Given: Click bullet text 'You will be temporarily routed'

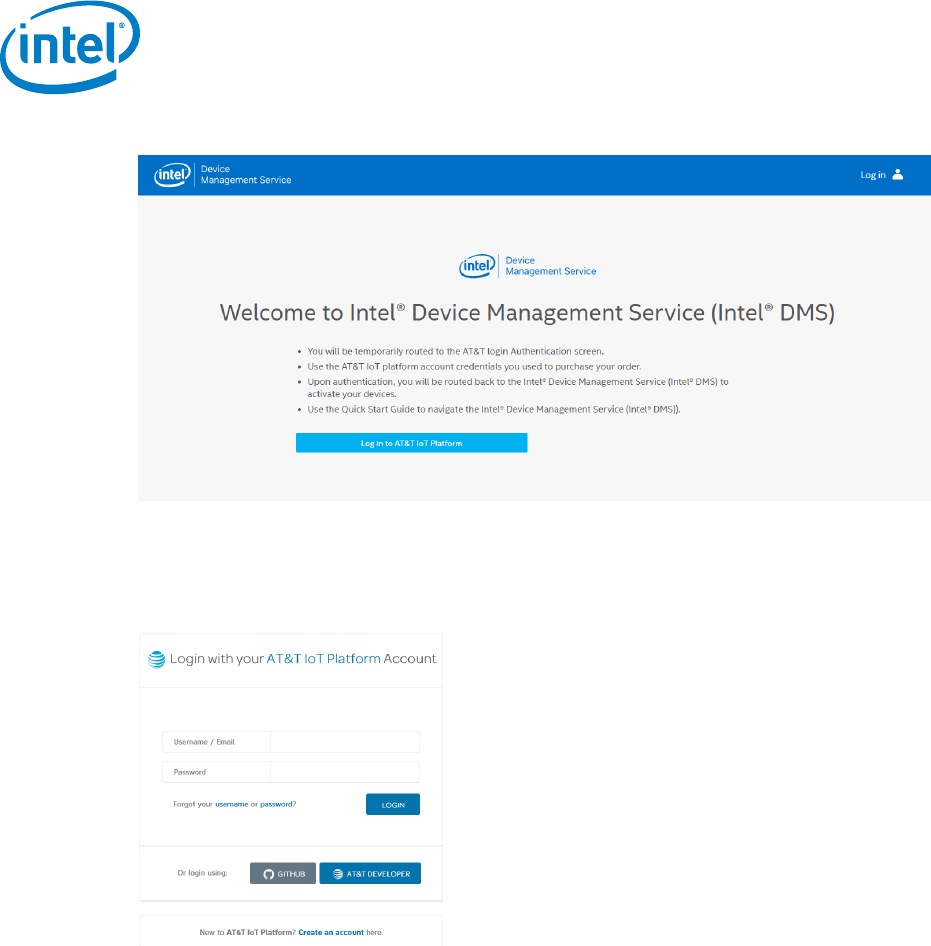Looking at the screenshot, I should tap(456, 351).
